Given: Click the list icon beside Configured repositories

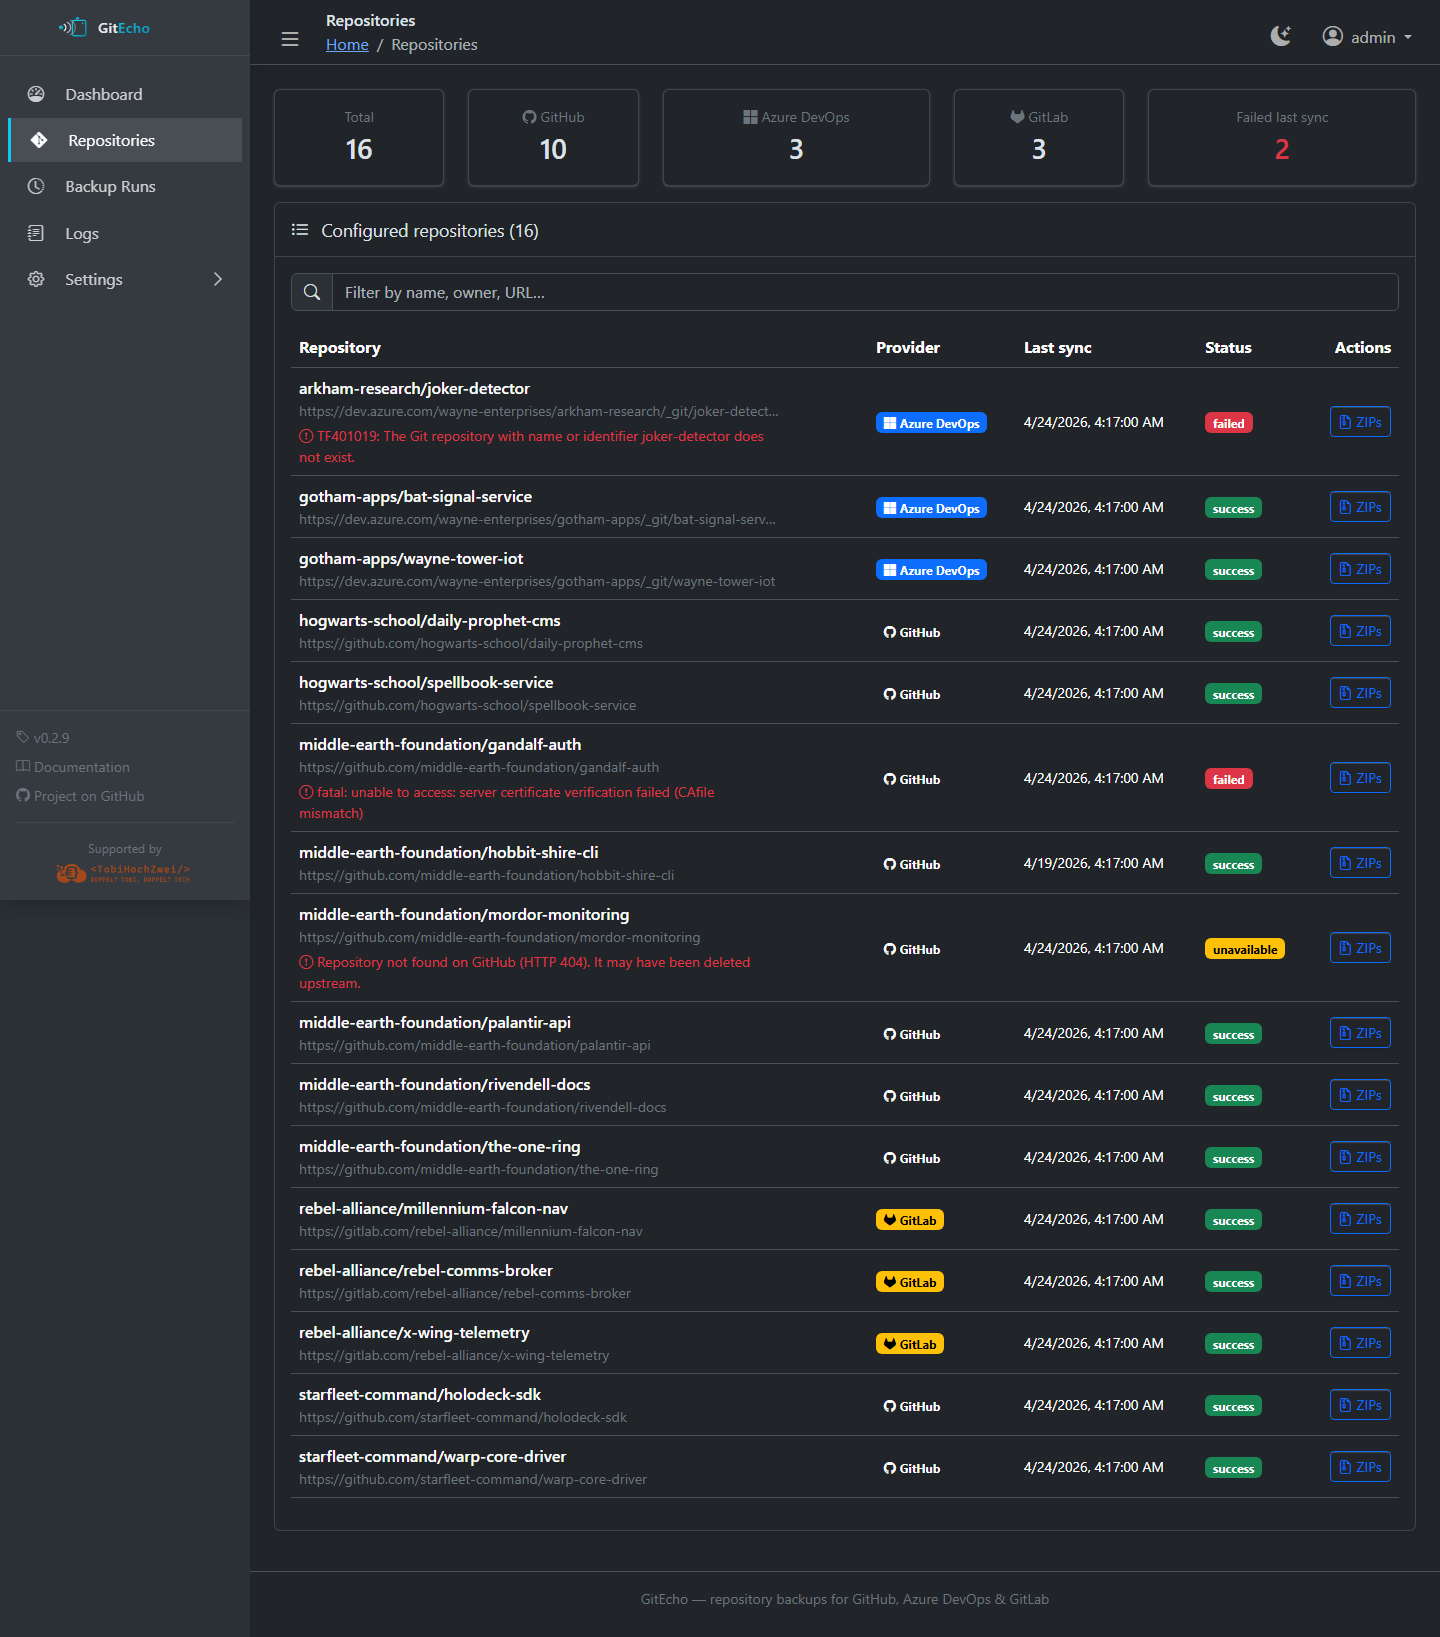Looking at the screenshot, I should pos(300,231).
